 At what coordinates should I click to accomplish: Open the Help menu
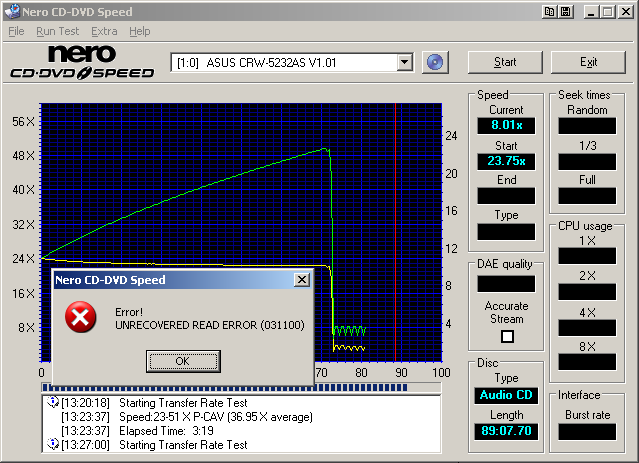[140, 31]
